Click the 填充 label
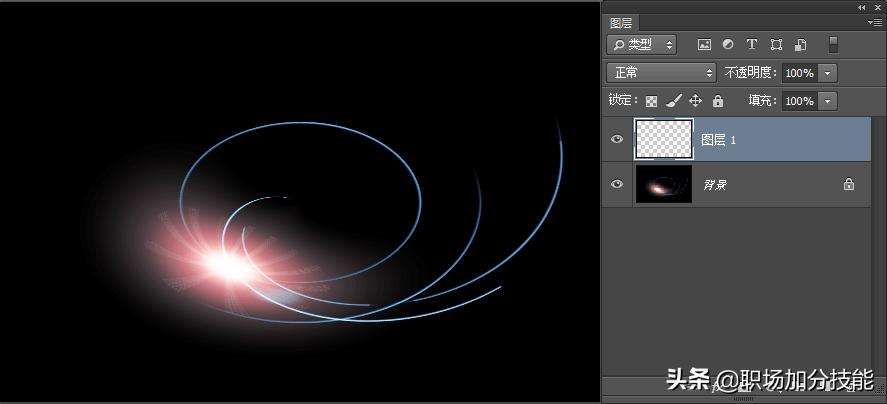This screenshot has height=404, width=887. pos(763,101)
